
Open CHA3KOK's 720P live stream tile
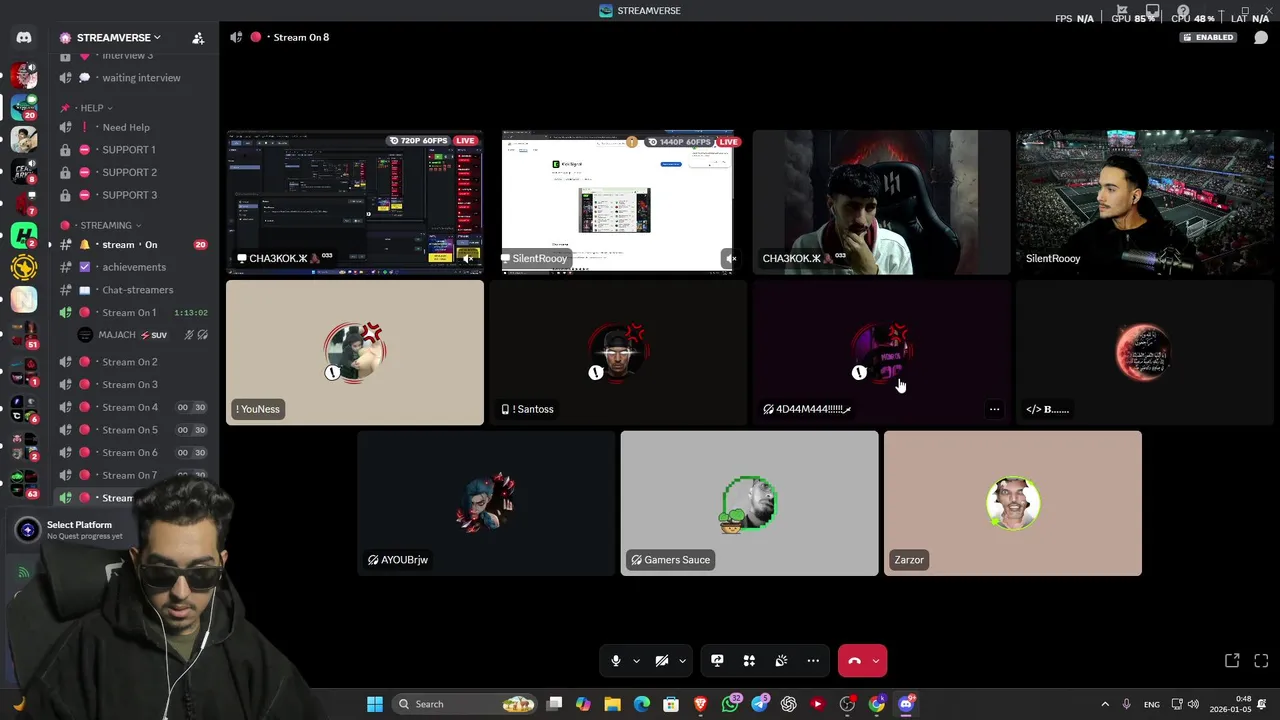click(x=355, y=202)
